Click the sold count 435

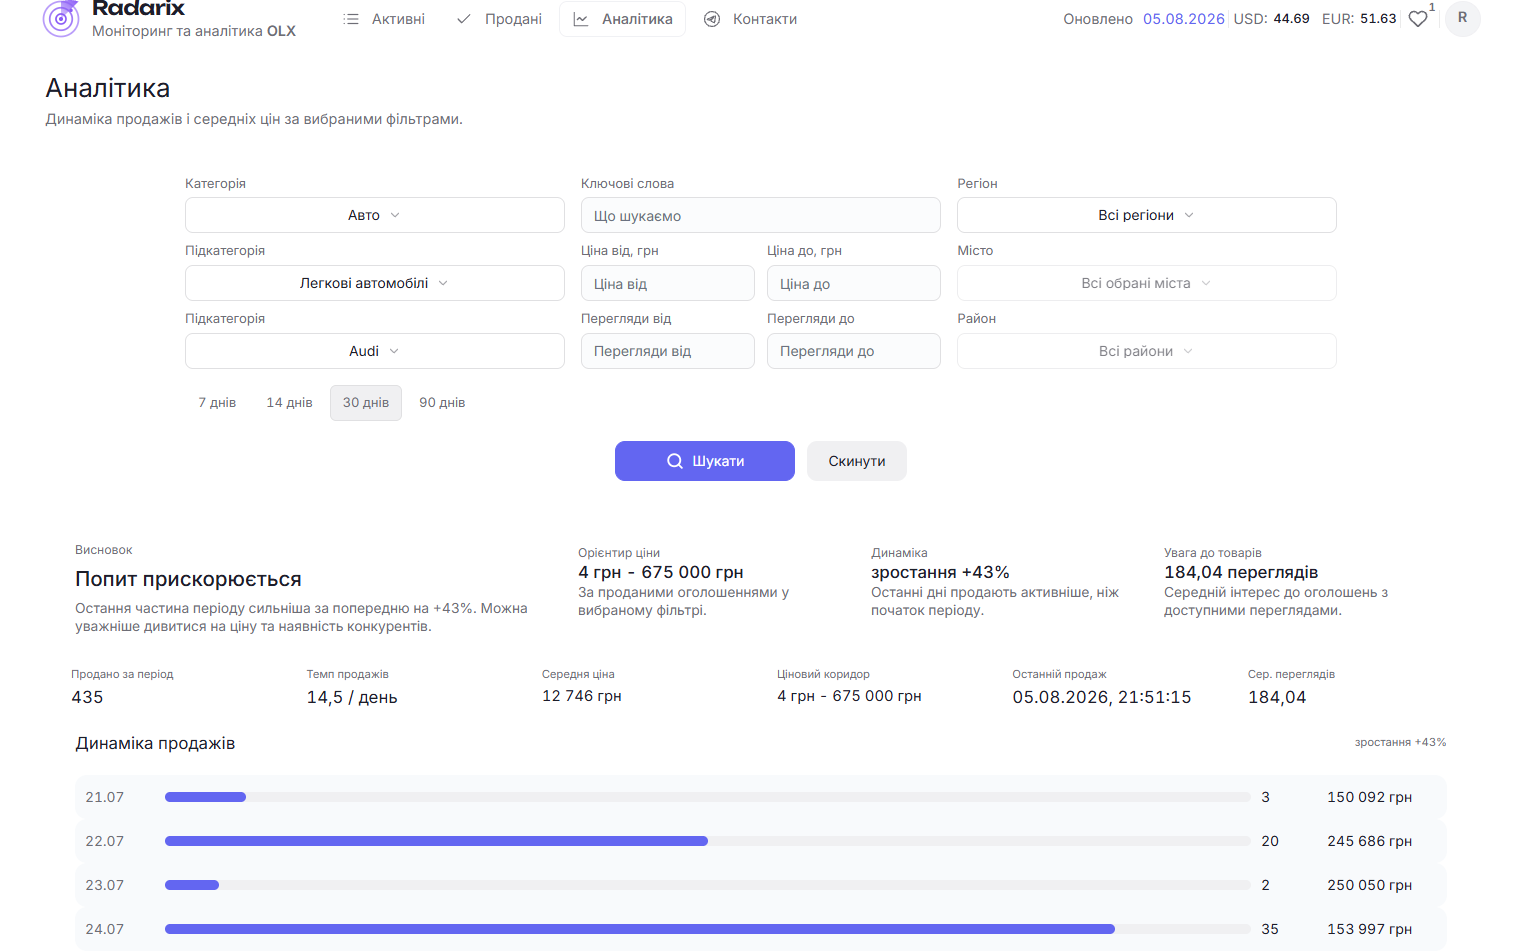point(87,697)
